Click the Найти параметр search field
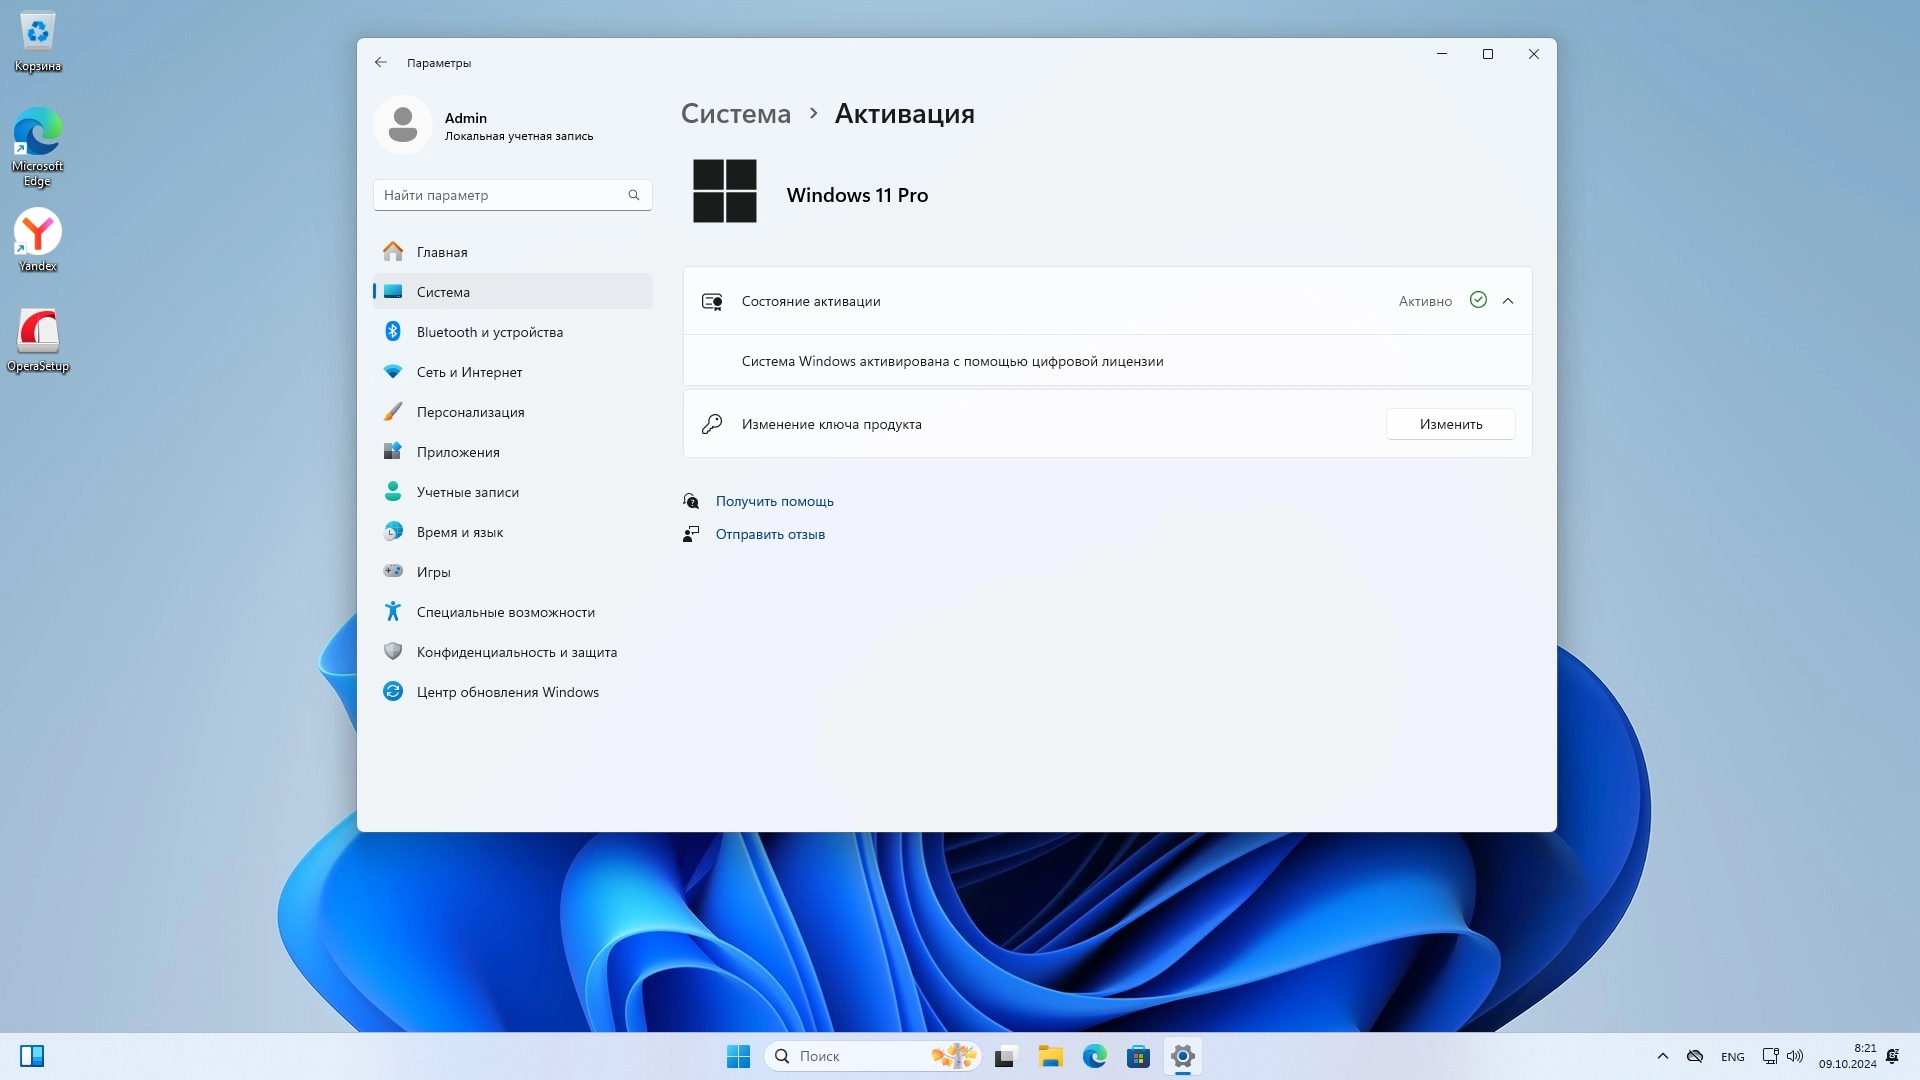Screen dimensions: 1920x1080 [x=500, y=195]
